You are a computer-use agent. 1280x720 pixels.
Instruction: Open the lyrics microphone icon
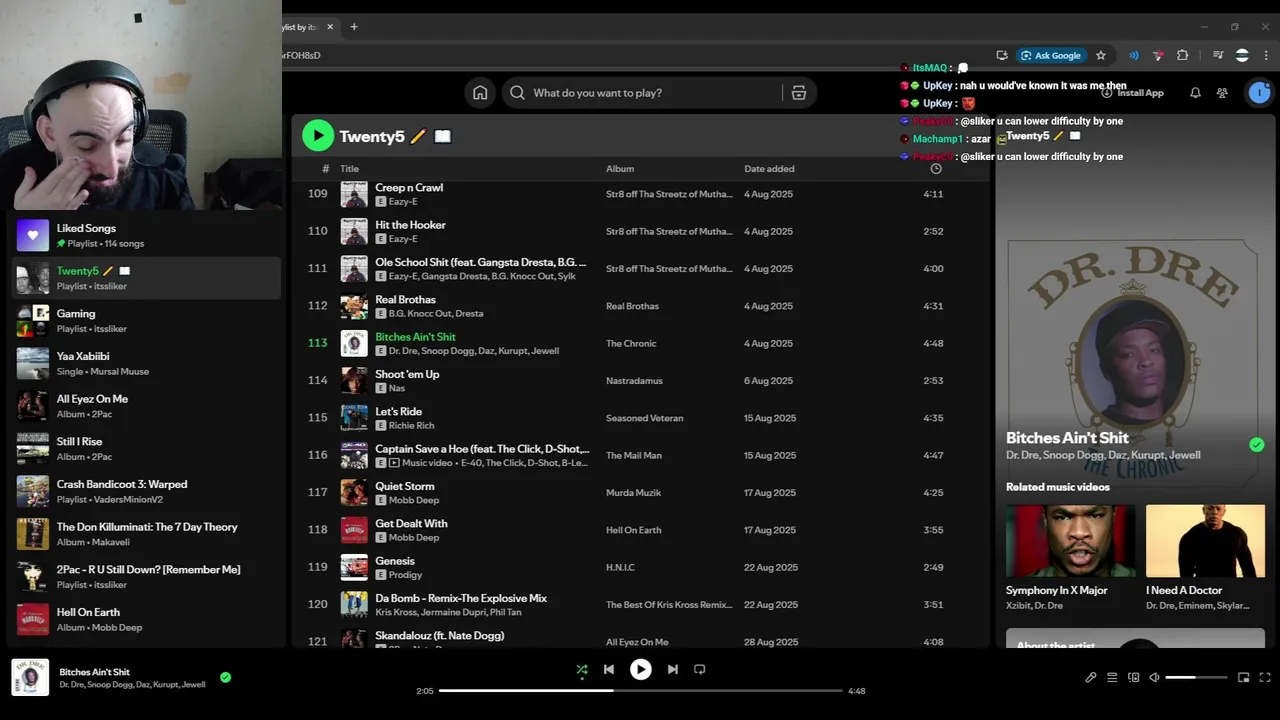pyautogui.click(x=1091, y=678)
